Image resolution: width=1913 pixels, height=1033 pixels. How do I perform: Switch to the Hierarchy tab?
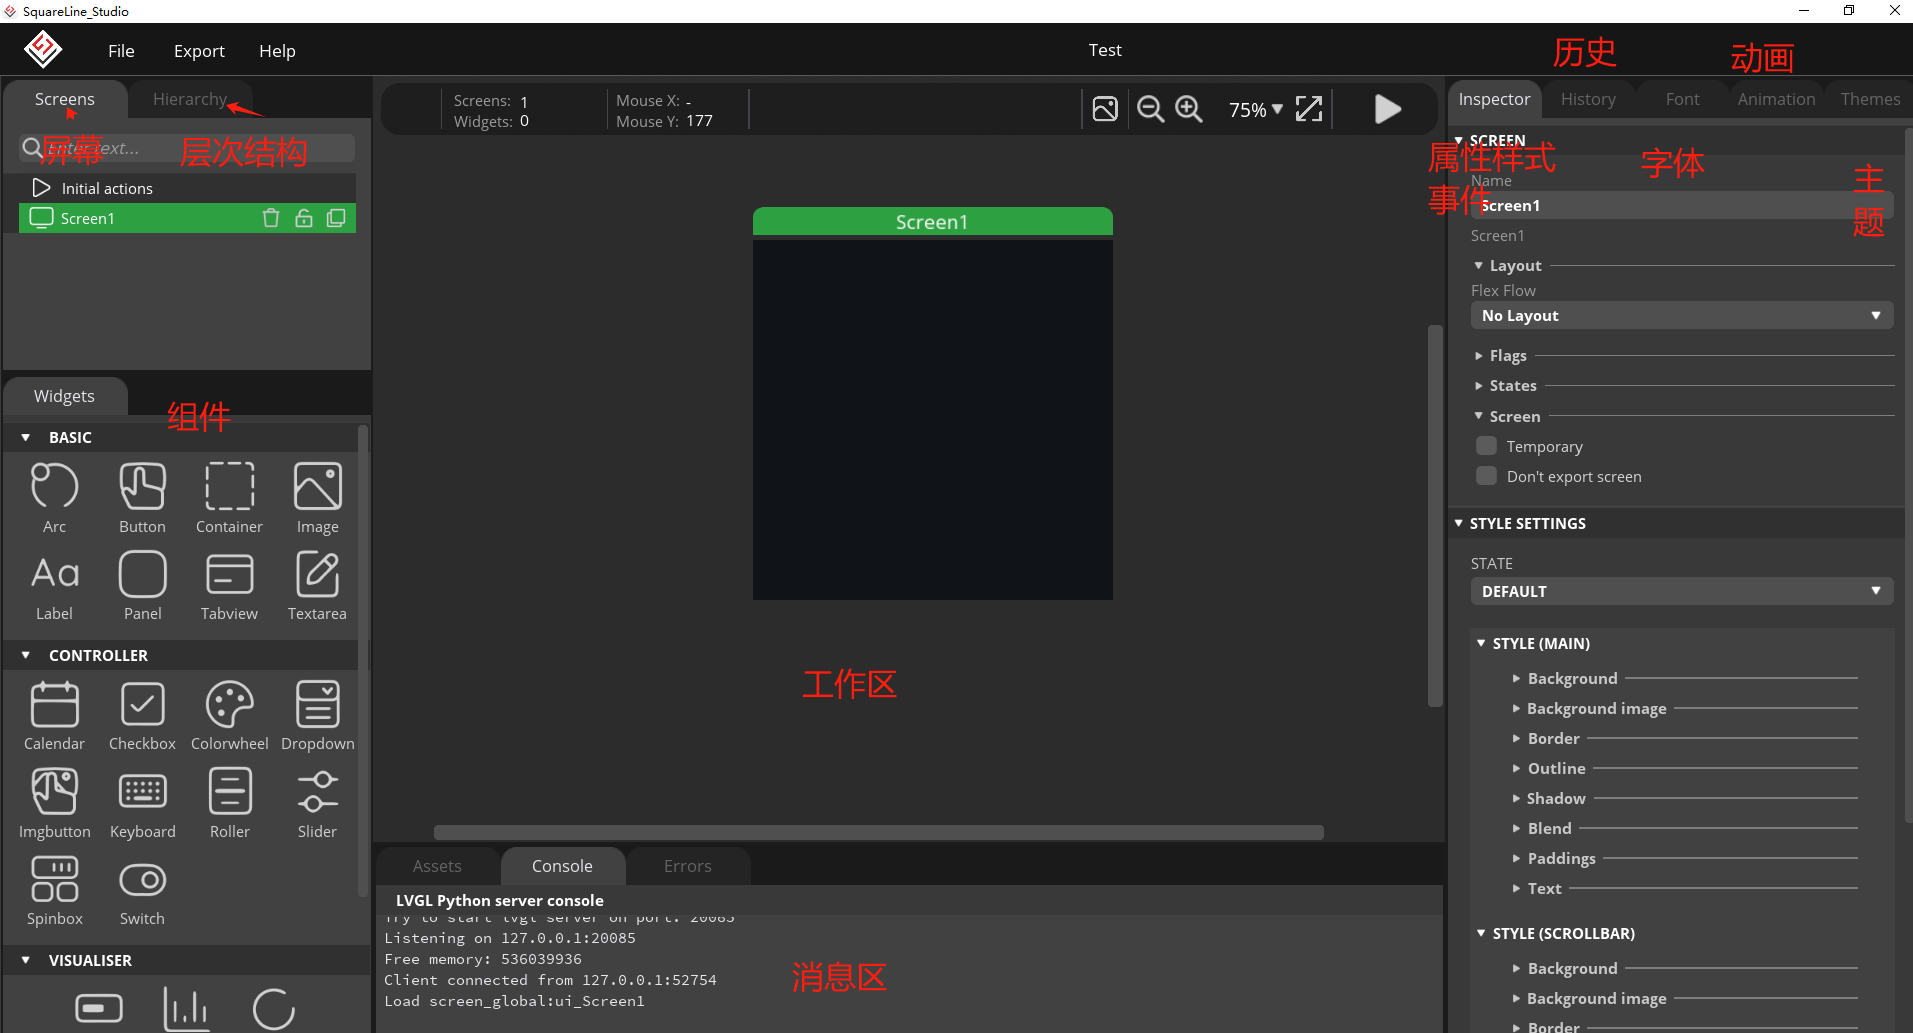coord(190,99)
